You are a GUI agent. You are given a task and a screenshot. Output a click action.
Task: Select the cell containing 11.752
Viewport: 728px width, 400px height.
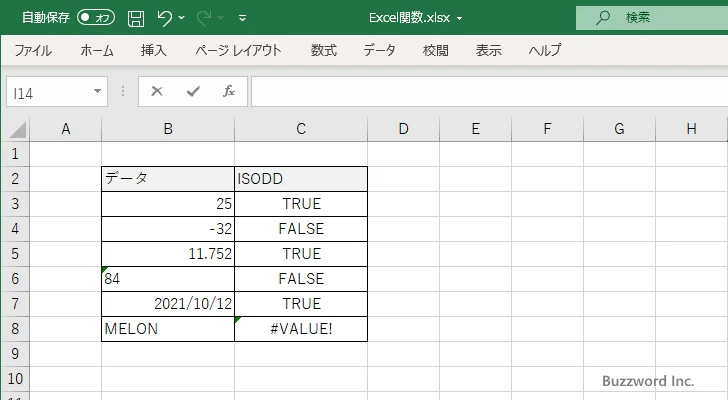pyautogui.click(x=168, y=254)
